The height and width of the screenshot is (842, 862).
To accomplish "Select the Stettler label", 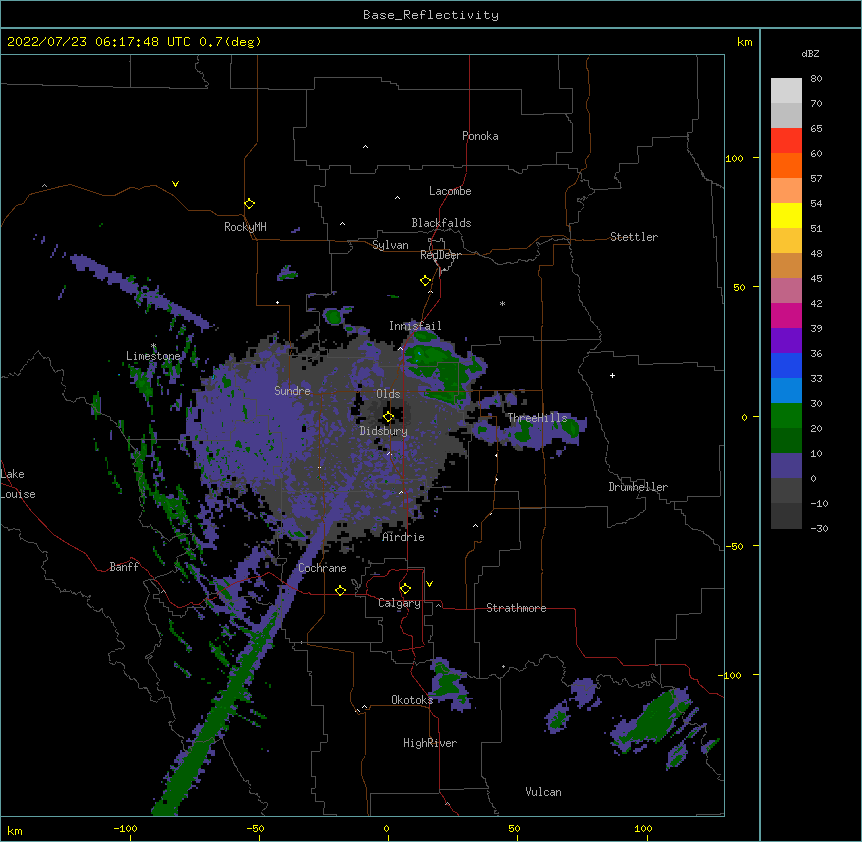I will click(634, 237).
